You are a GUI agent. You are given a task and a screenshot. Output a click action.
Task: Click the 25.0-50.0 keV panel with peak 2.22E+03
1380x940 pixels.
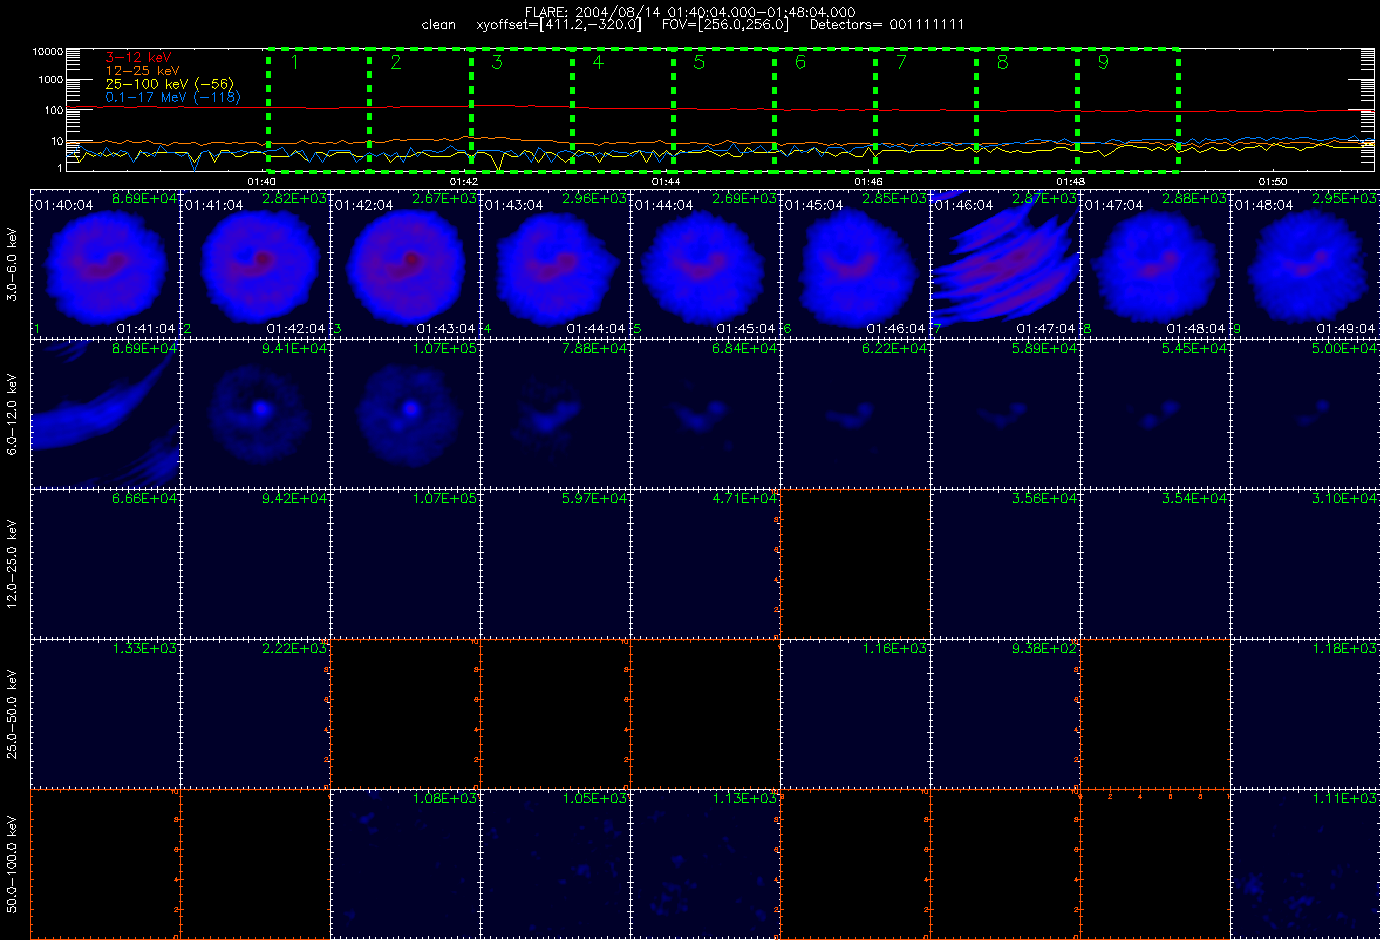[256, 714]
